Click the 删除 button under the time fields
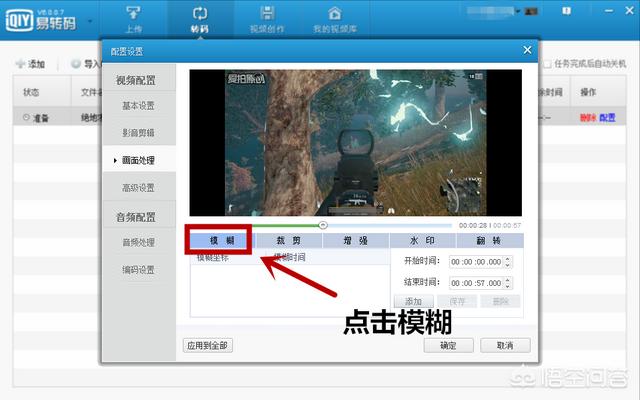 click(500, 302)
